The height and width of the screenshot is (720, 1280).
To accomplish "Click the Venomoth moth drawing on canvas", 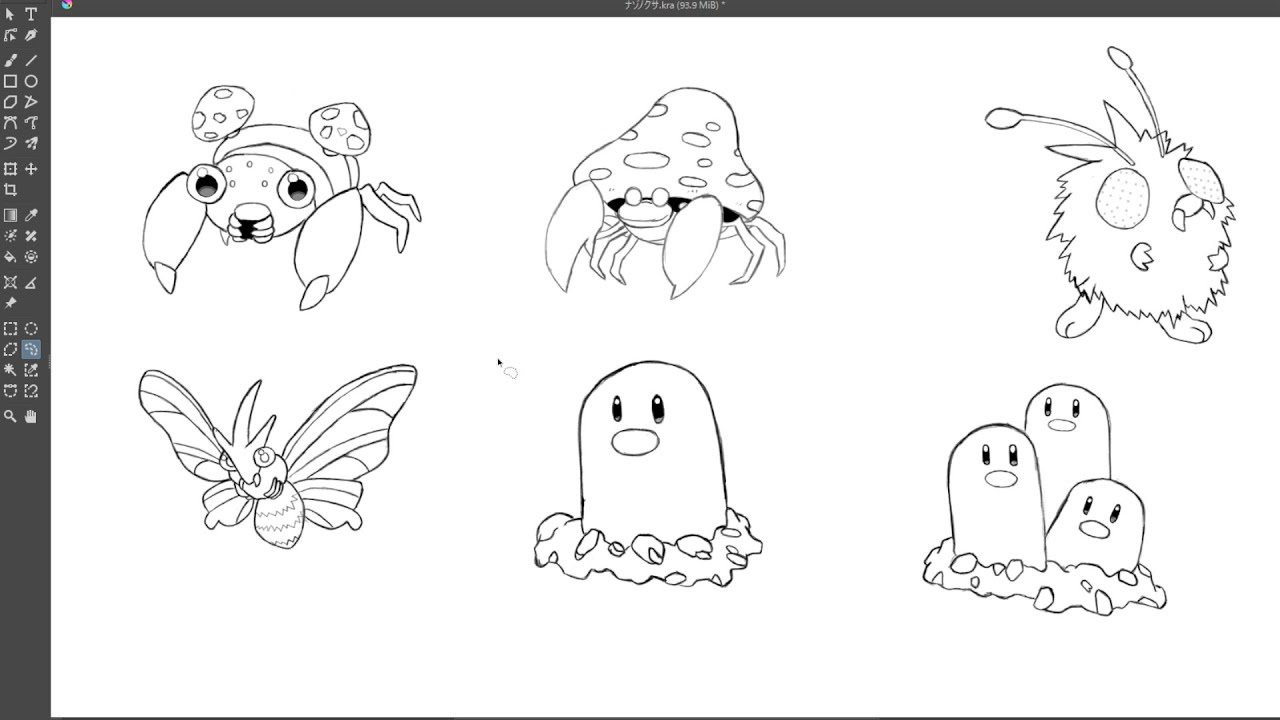I will 277,457.
